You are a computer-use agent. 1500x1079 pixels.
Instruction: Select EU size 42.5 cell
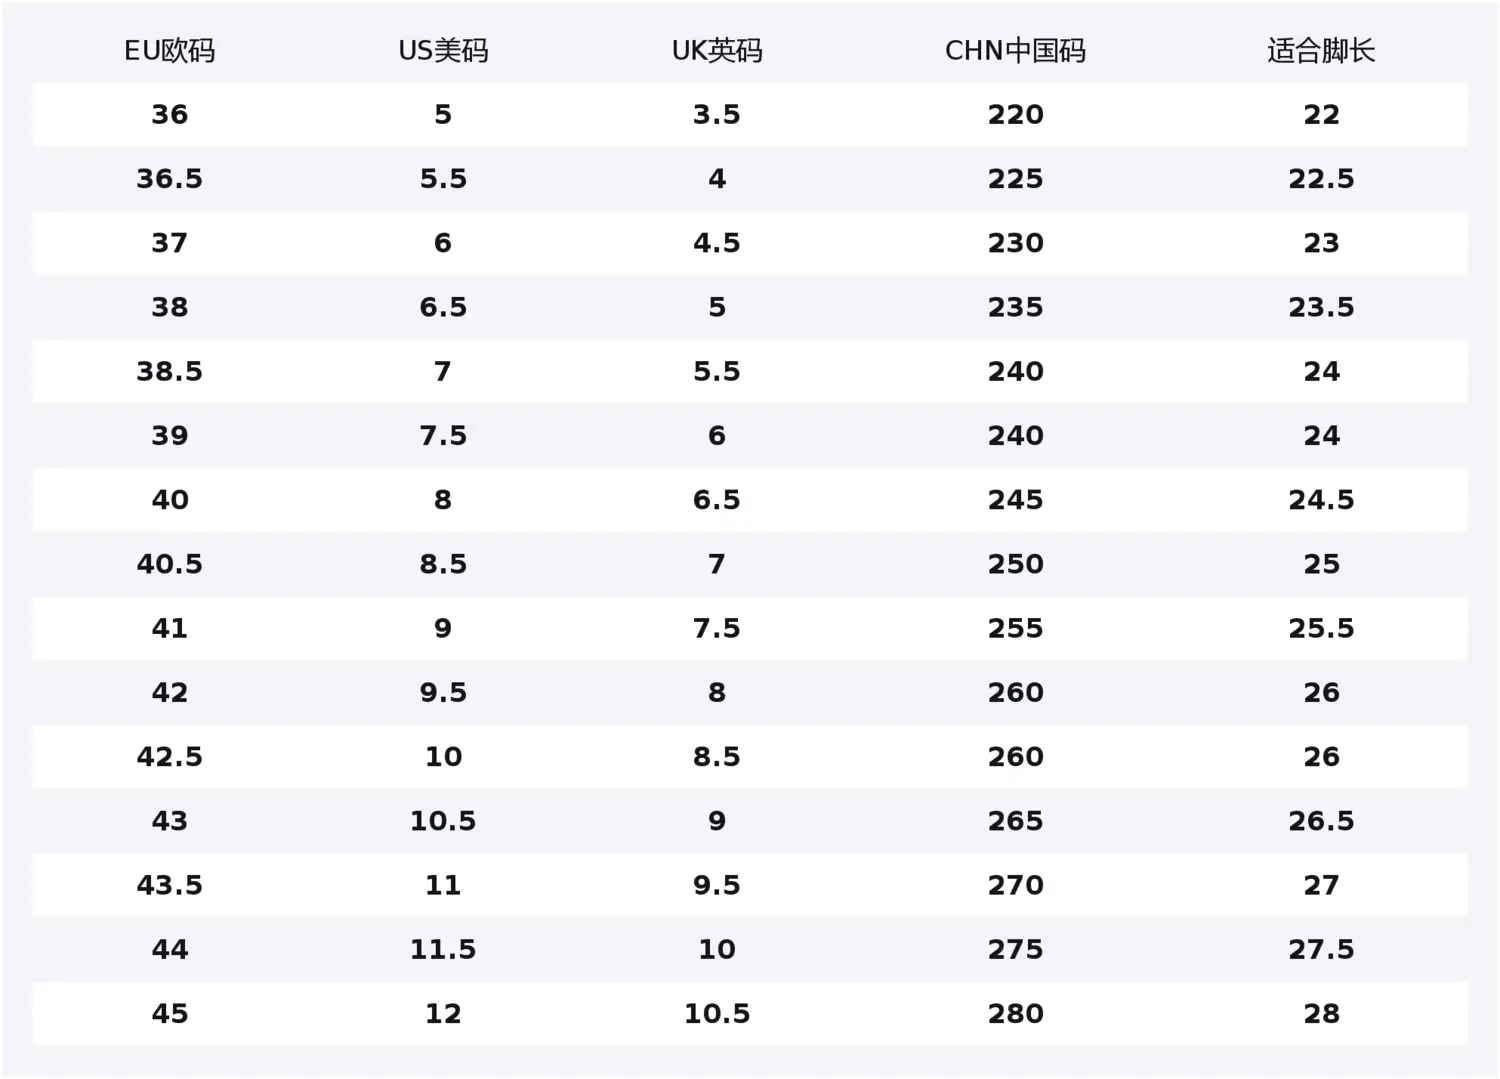point(169,757)
